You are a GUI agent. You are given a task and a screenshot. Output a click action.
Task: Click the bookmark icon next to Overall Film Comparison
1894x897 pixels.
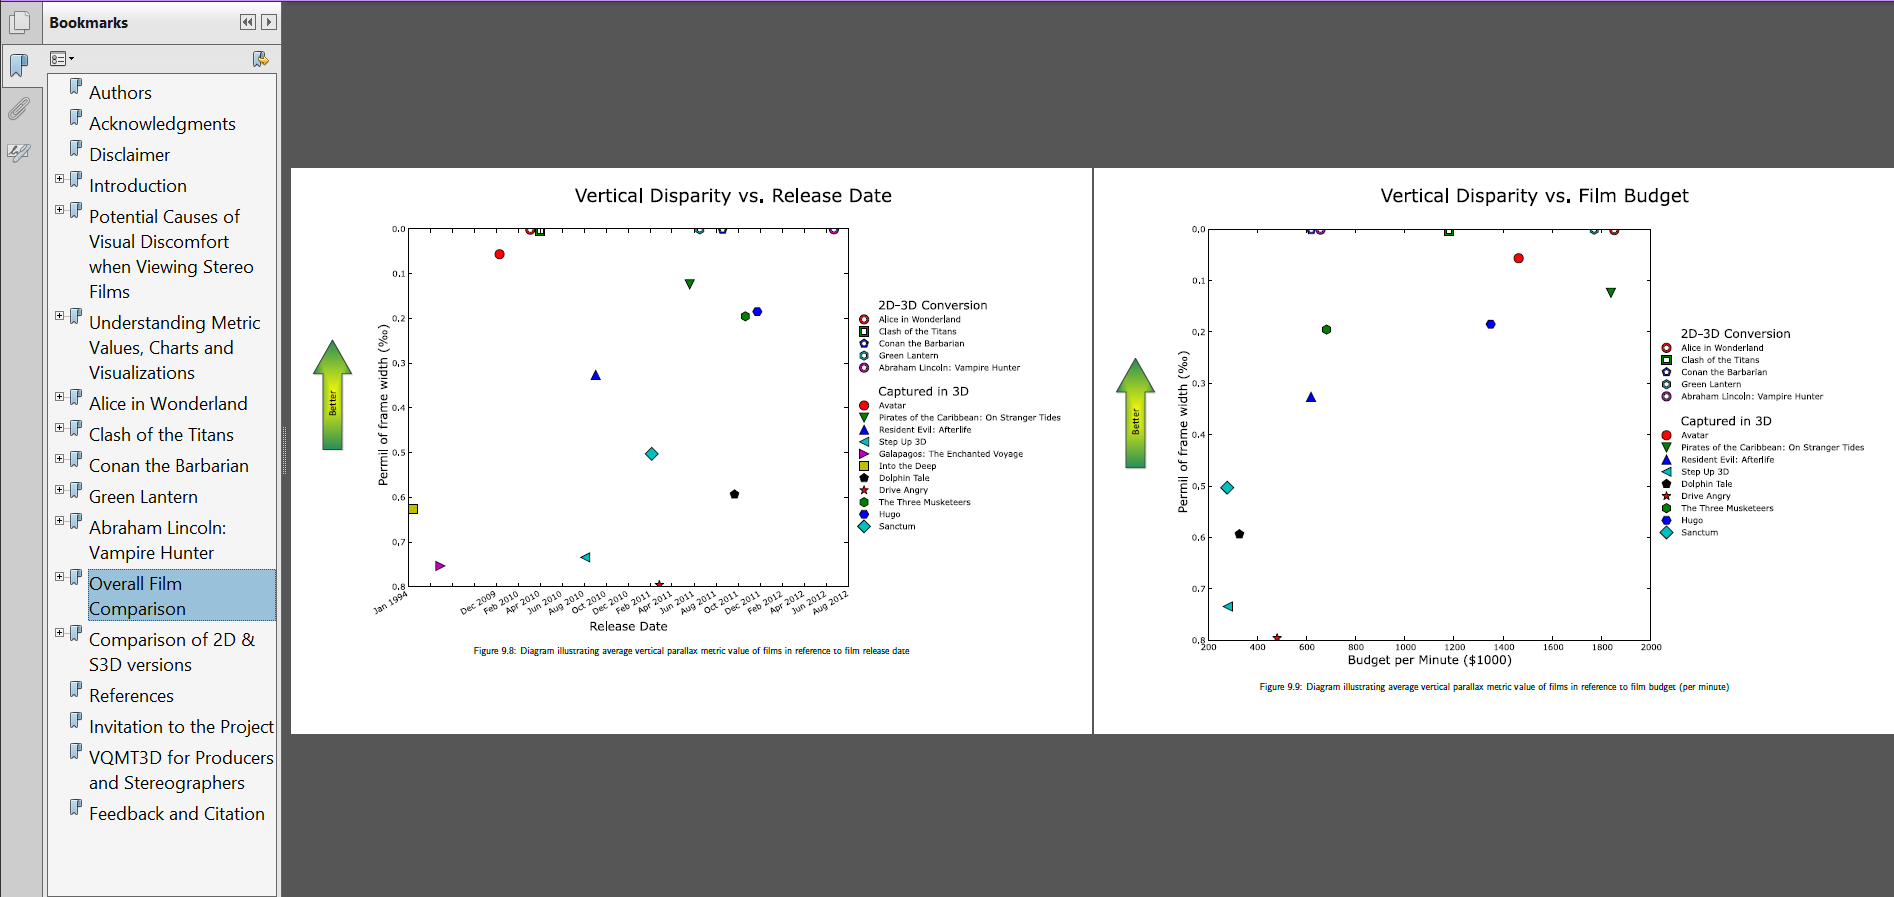click(76, 578)
